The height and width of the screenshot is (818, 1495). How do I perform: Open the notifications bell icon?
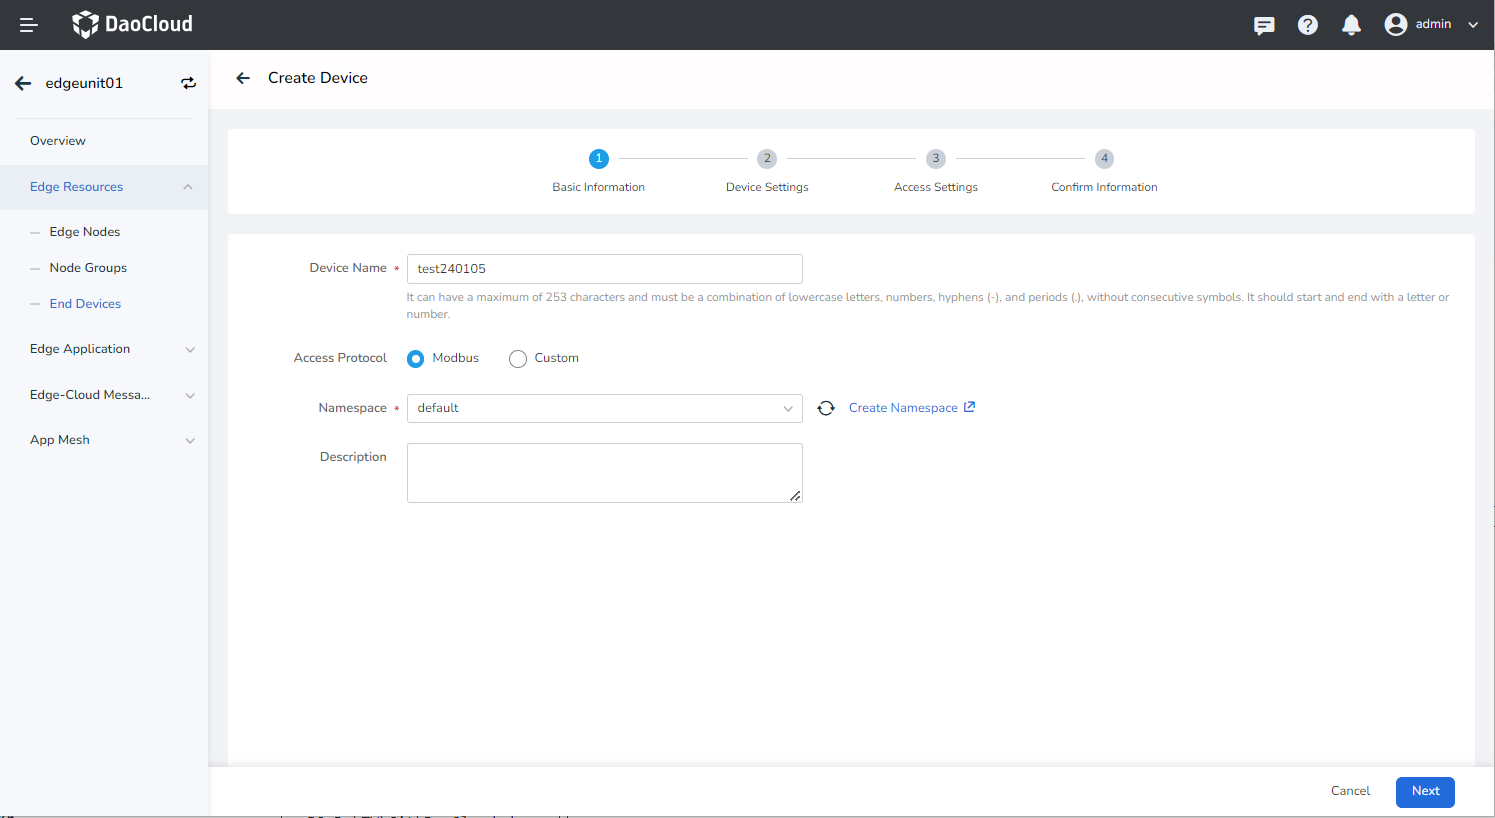(1351, 25)
